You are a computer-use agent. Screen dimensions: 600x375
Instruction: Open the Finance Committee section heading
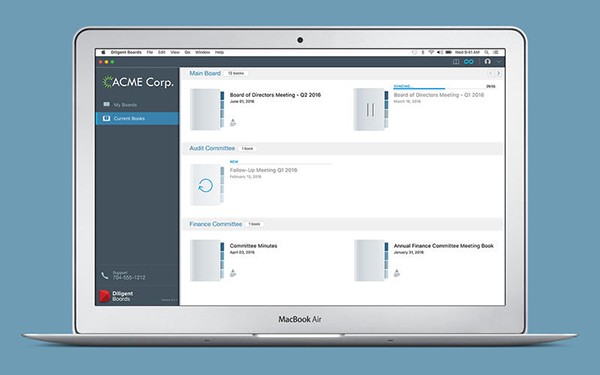pyautogui.click(x=215, y=224)
